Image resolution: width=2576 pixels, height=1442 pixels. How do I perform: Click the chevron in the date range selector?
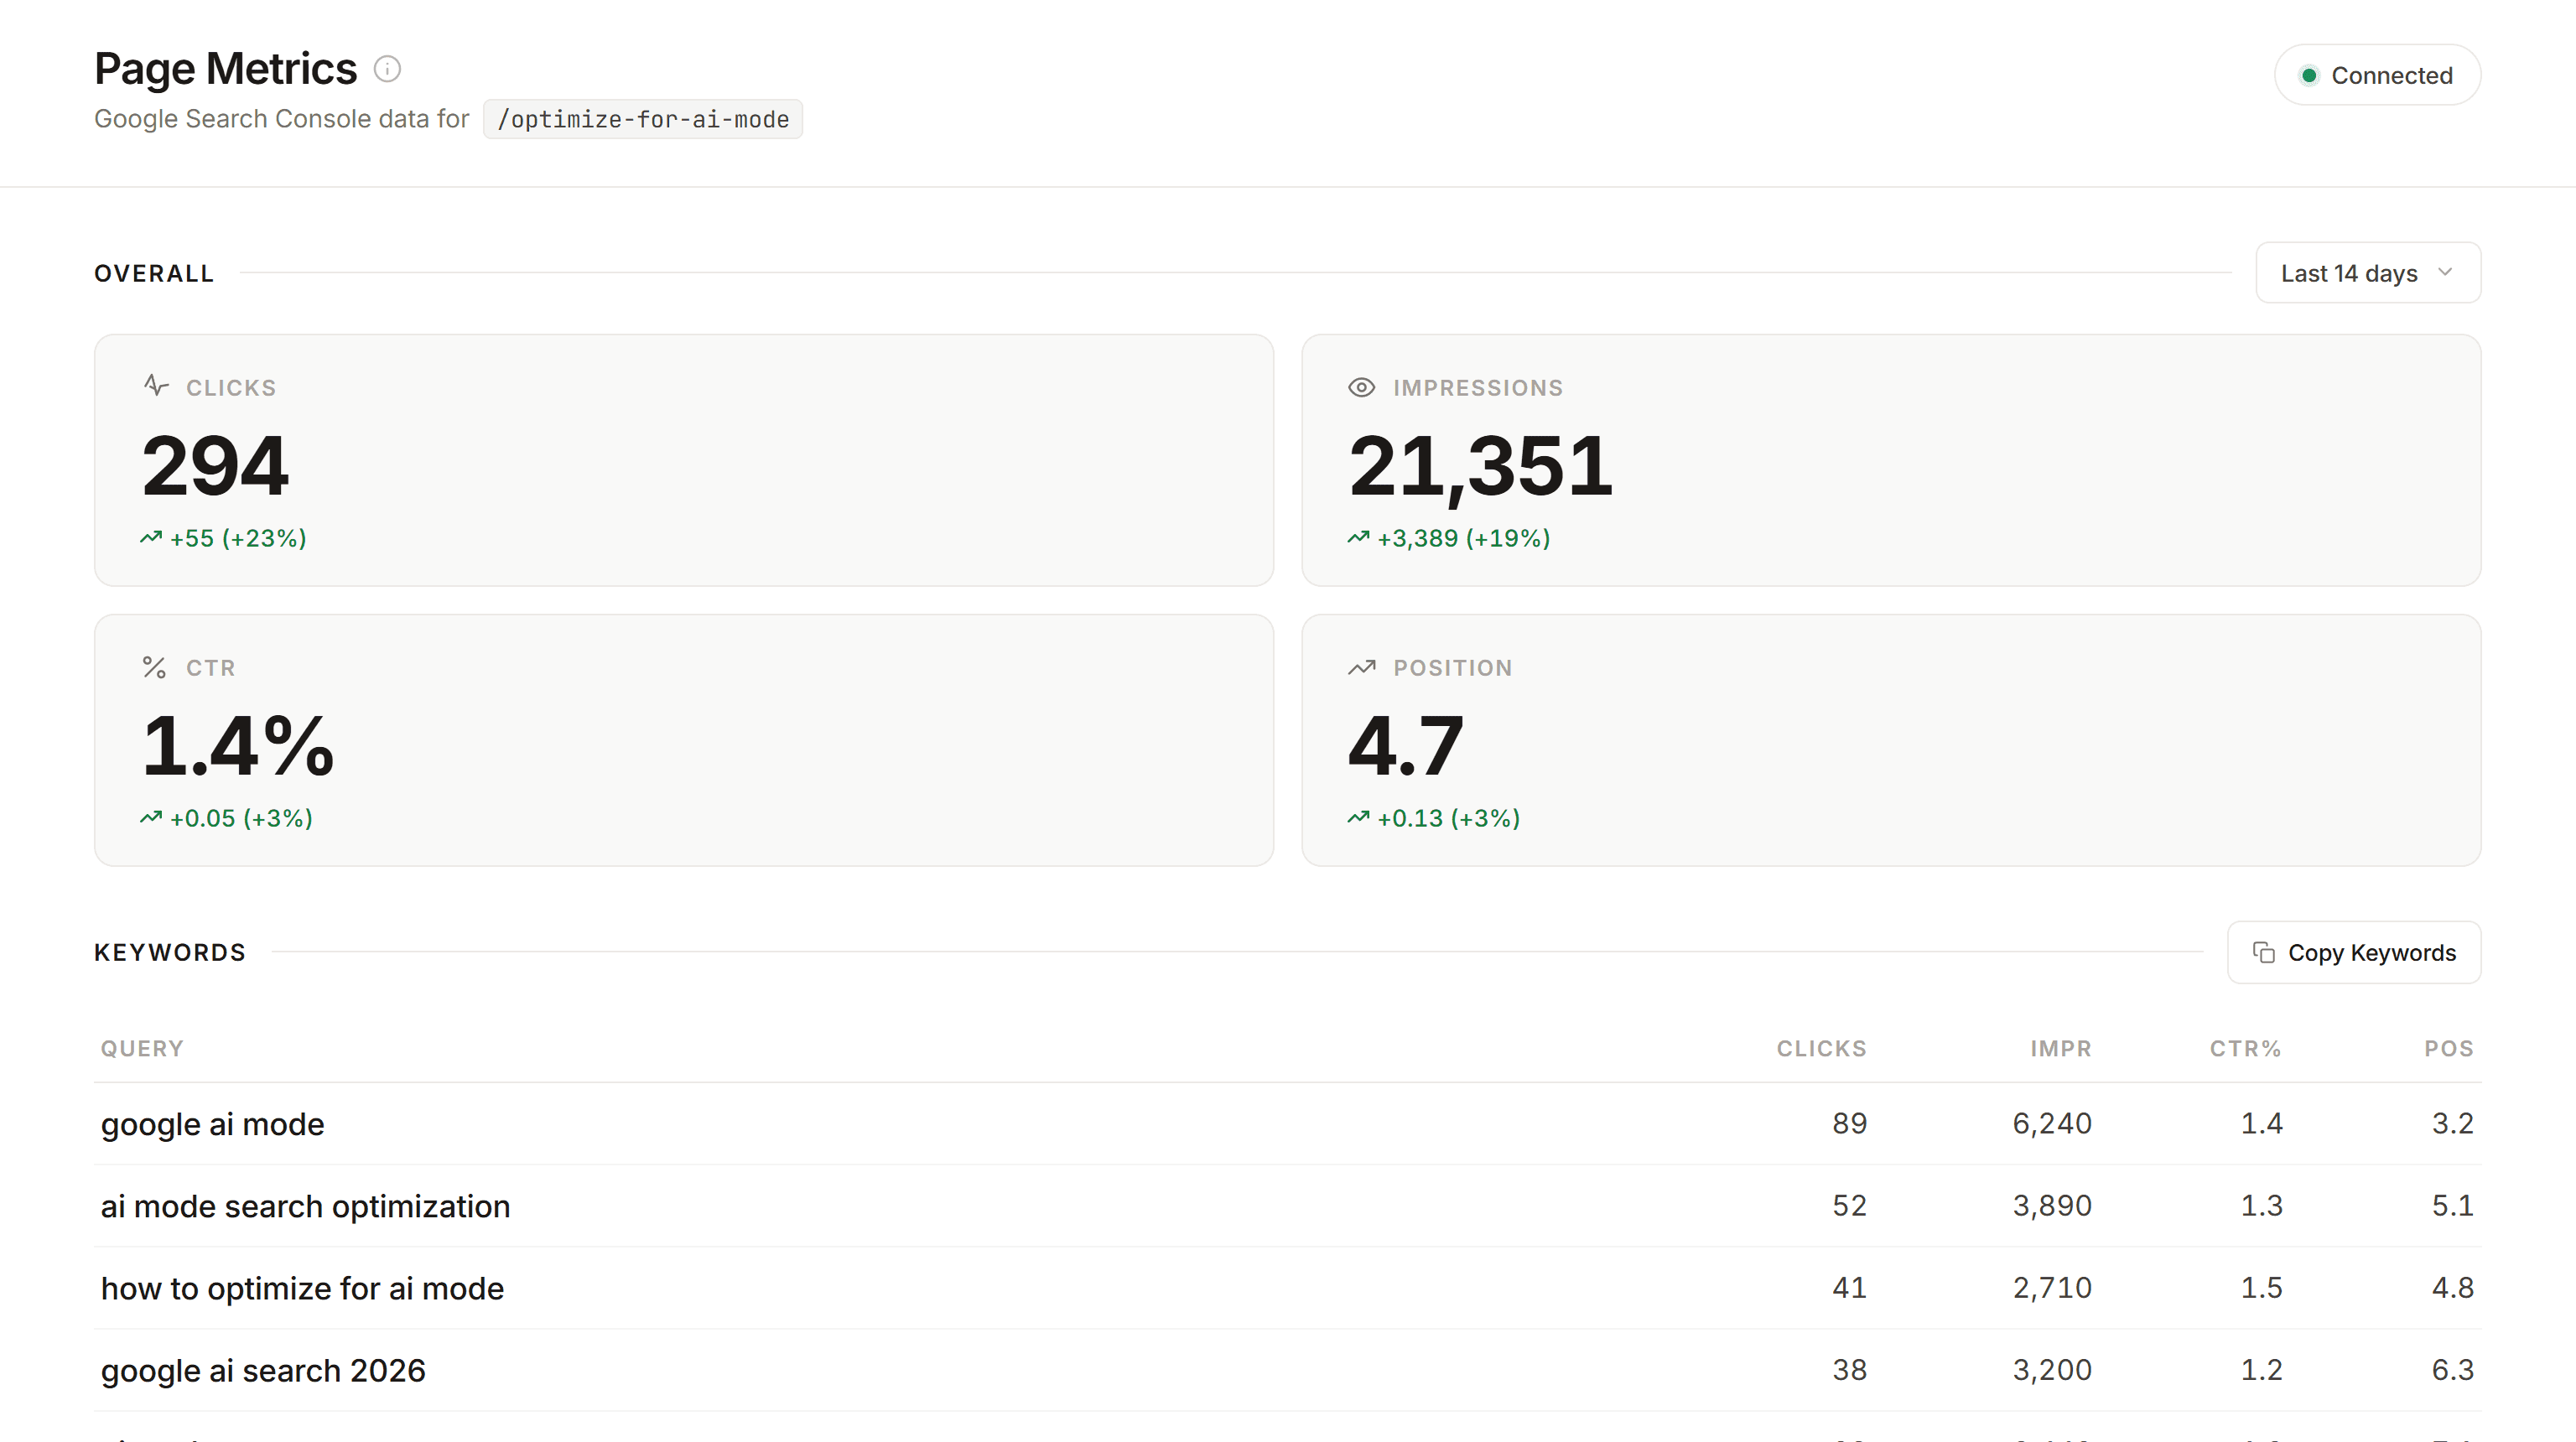pos(2445,272)
